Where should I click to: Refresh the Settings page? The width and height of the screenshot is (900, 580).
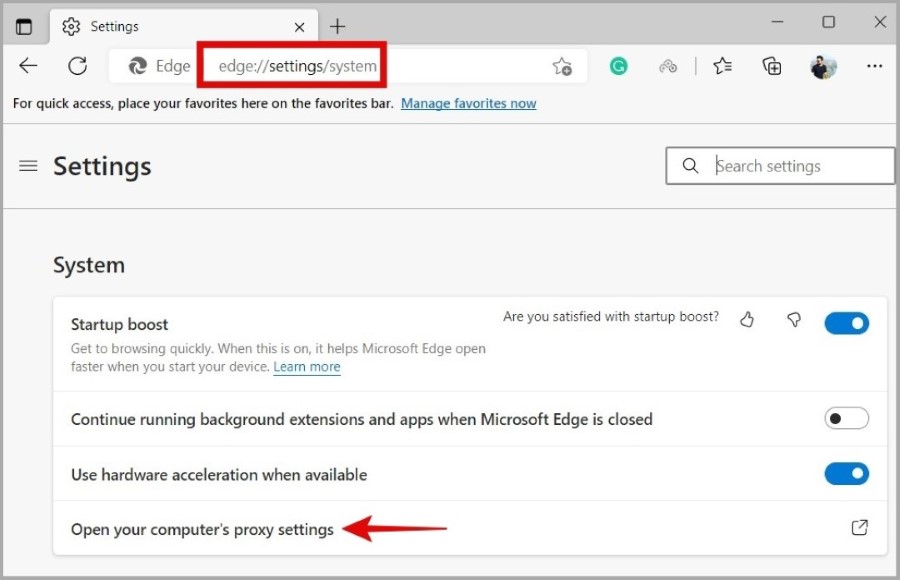pyautogui.click(x=77, y=66)
